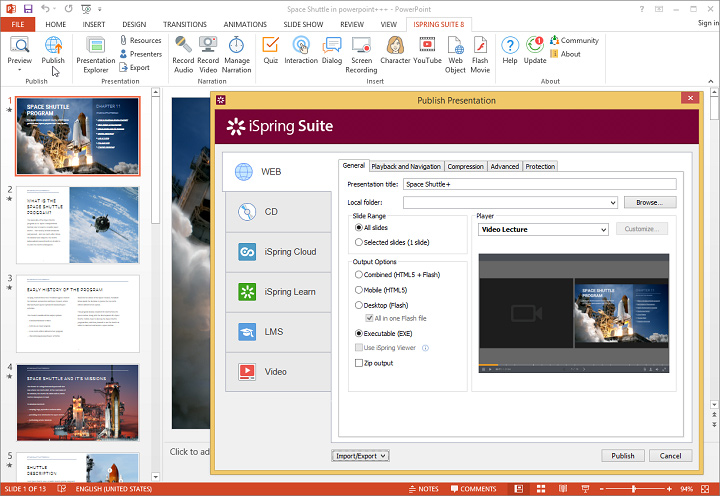Open the FILE menu tab
Screen dimensions: 720x496
(x=18, y=24)
